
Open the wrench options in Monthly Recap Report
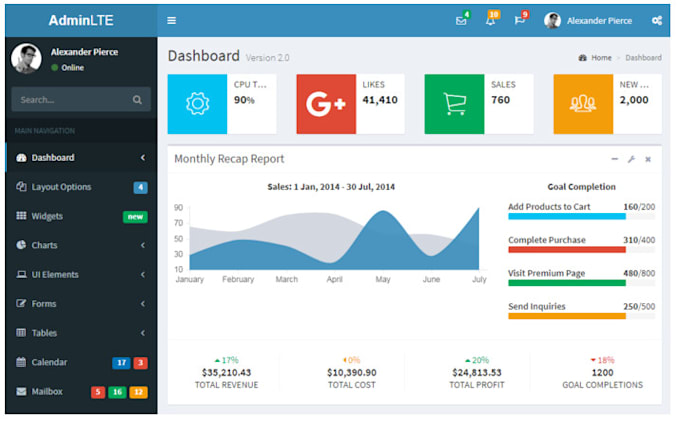click(631, 159)
